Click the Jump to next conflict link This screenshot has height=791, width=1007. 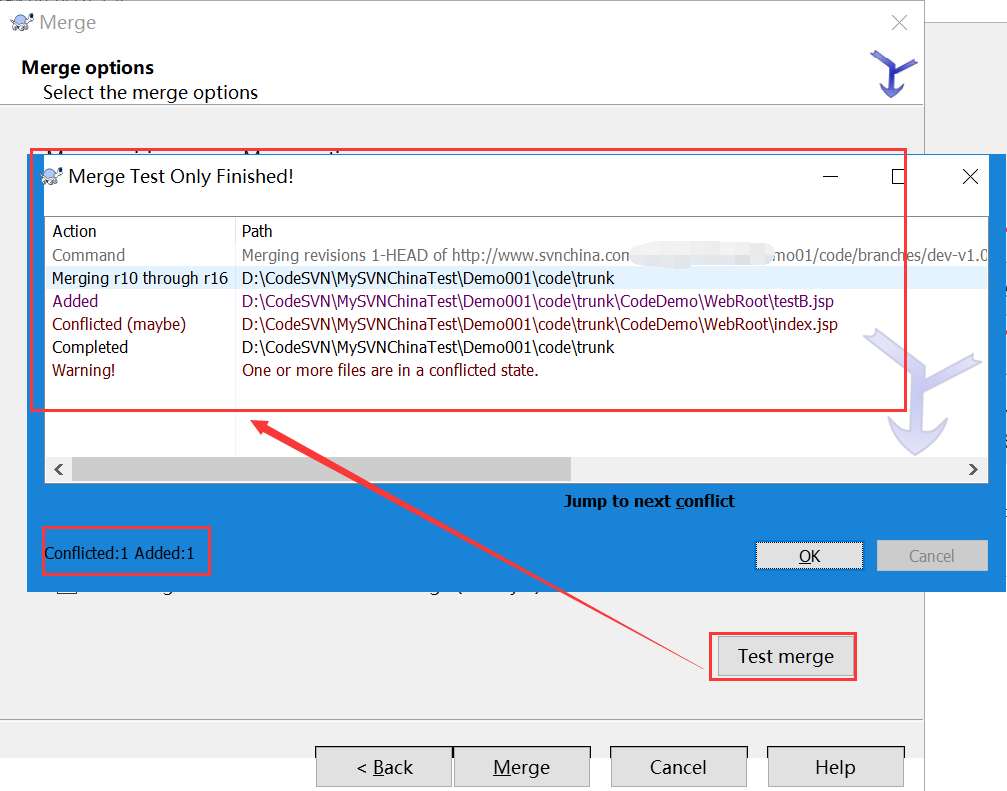tap(649, 501)
